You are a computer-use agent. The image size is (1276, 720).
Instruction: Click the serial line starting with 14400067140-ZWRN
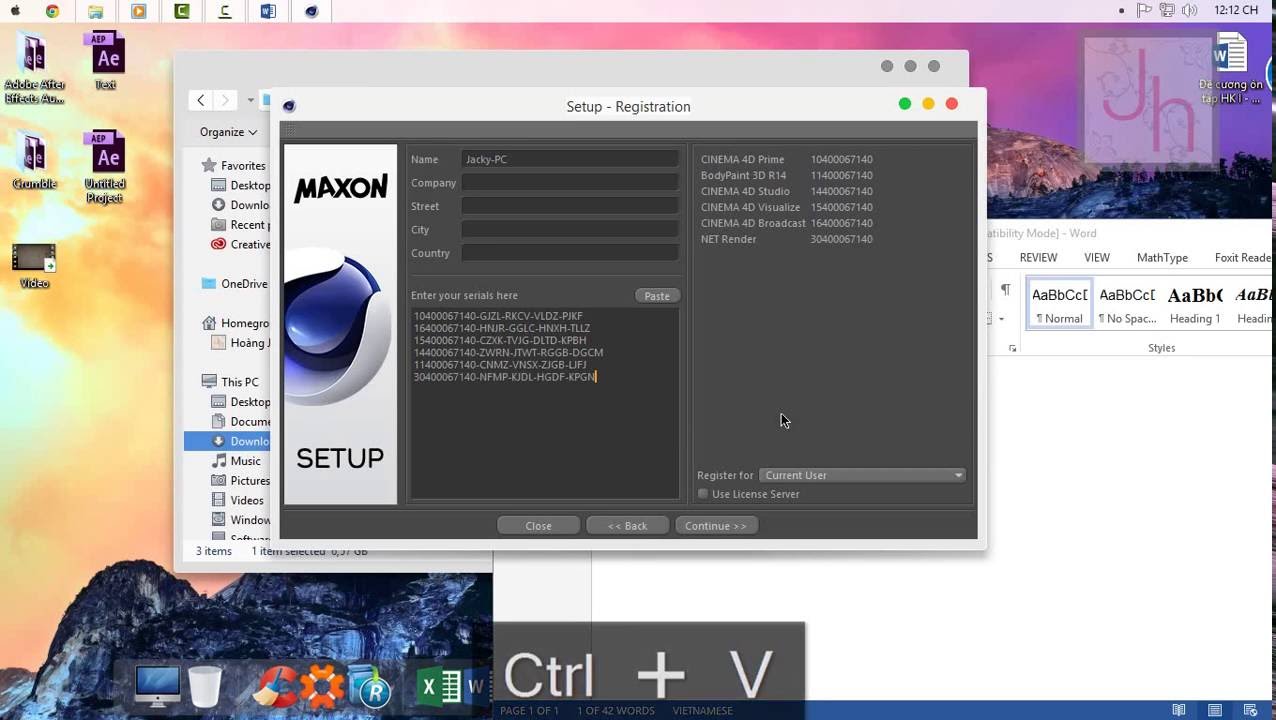pos(508,352)
